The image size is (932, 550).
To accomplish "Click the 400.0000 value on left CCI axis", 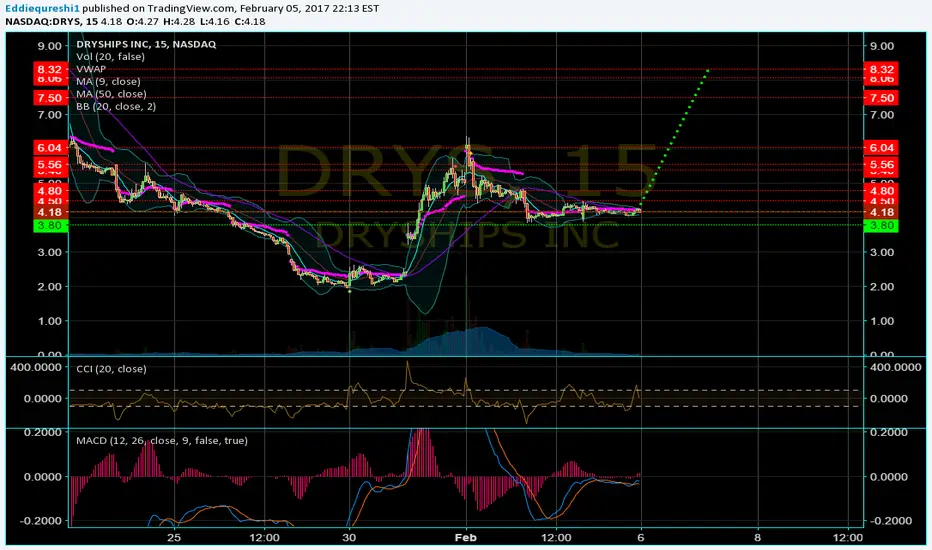I will [x=36, y=367].
